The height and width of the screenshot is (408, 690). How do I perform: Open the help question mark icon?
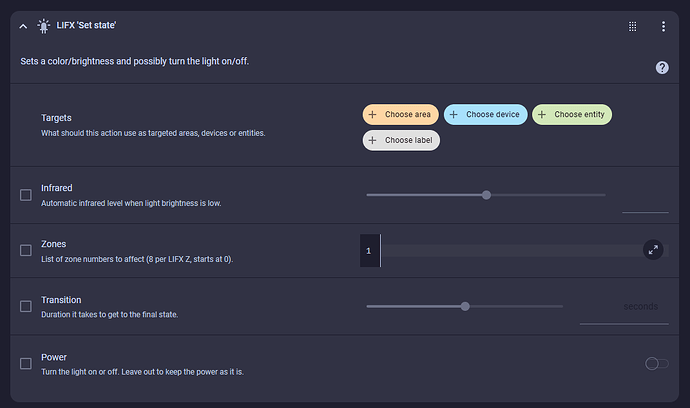click(662, 67)
